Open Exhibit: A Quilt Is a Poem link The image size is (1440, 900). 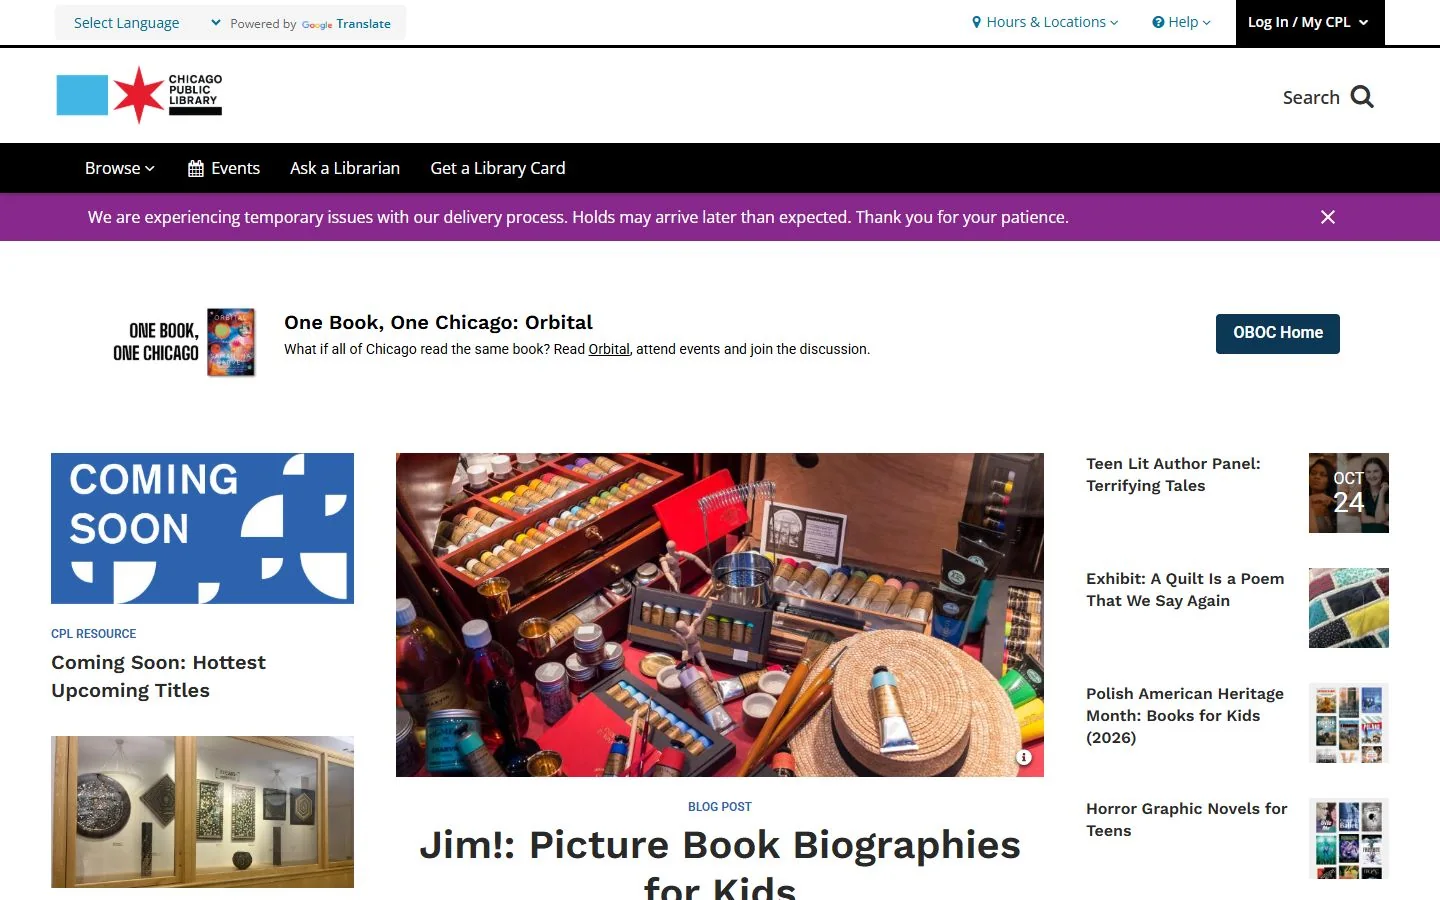[x=1185, y=590]
